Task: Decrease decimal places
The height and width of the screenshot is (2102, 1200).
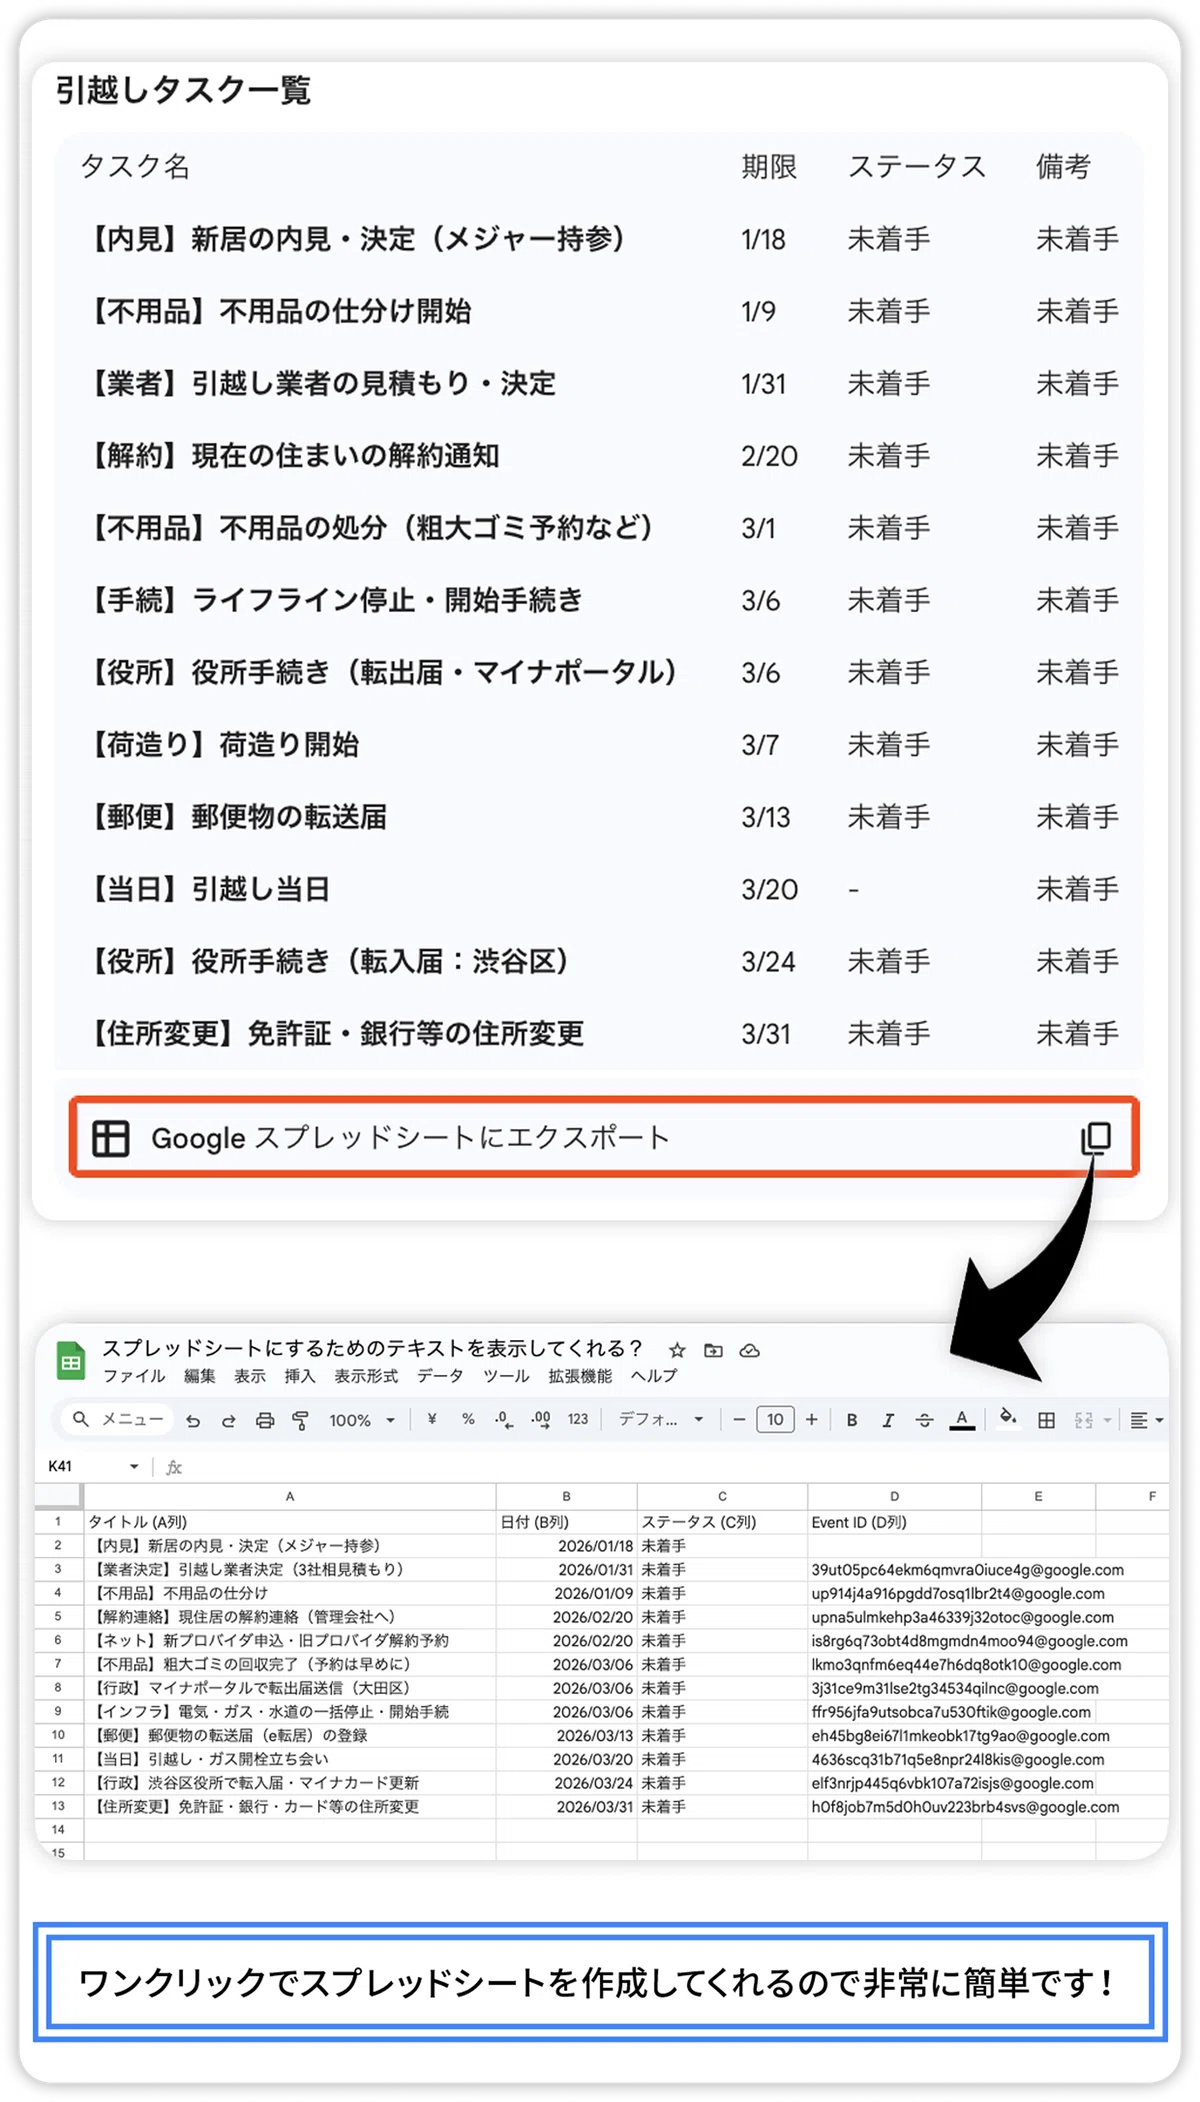Action: pos(504,1420)
